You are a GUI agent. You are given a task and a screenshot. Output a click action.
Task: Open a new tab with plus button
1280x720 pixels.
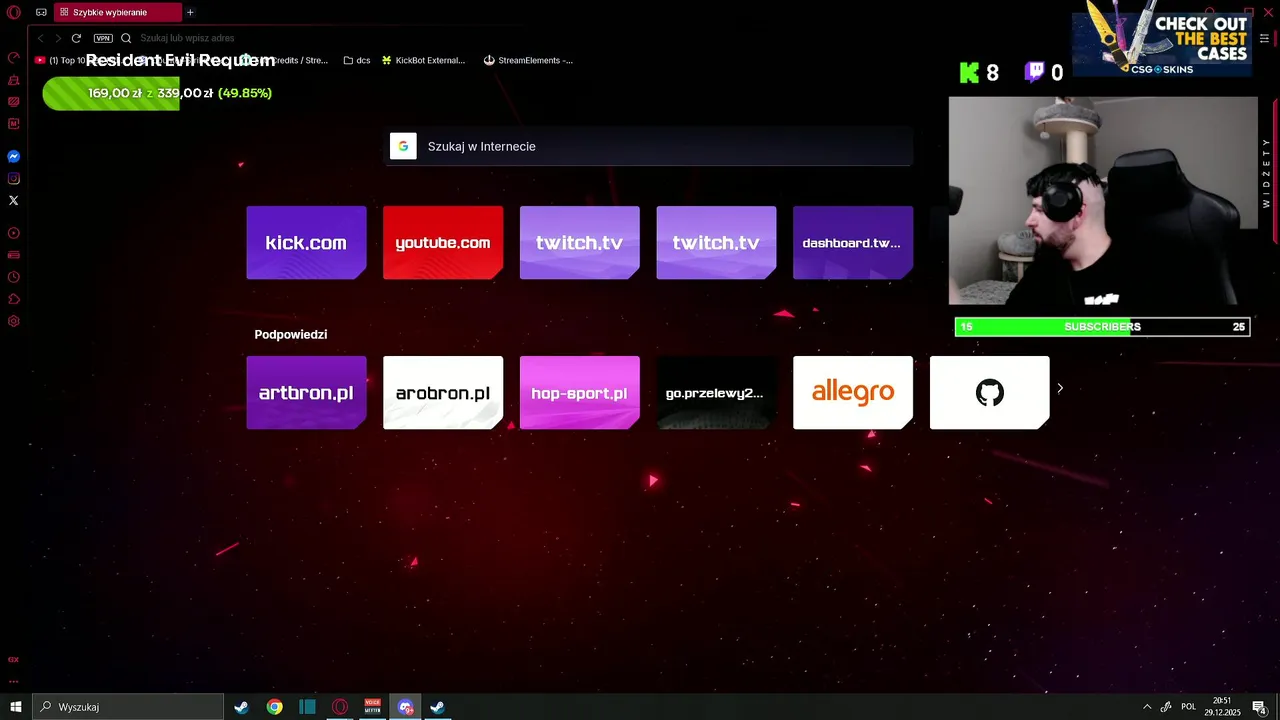click(x=190, y=12)
